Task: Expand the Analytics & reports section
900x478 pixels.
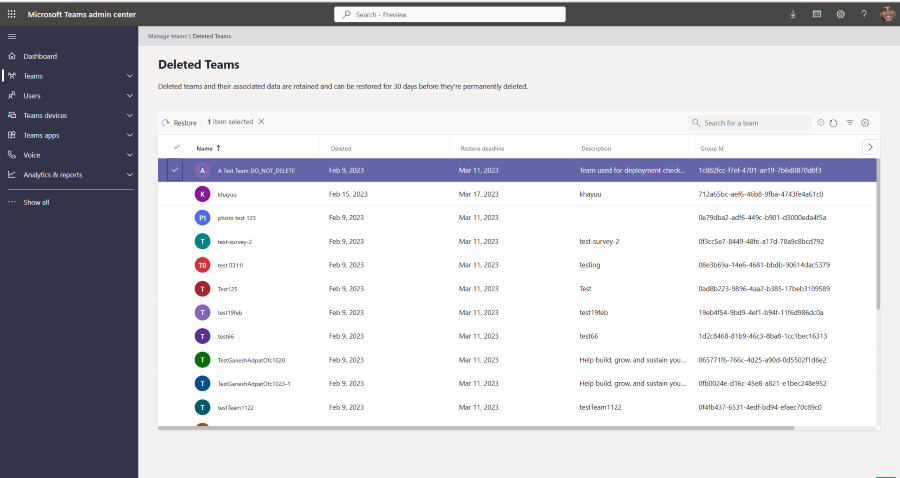Action: tap(130, 174)
